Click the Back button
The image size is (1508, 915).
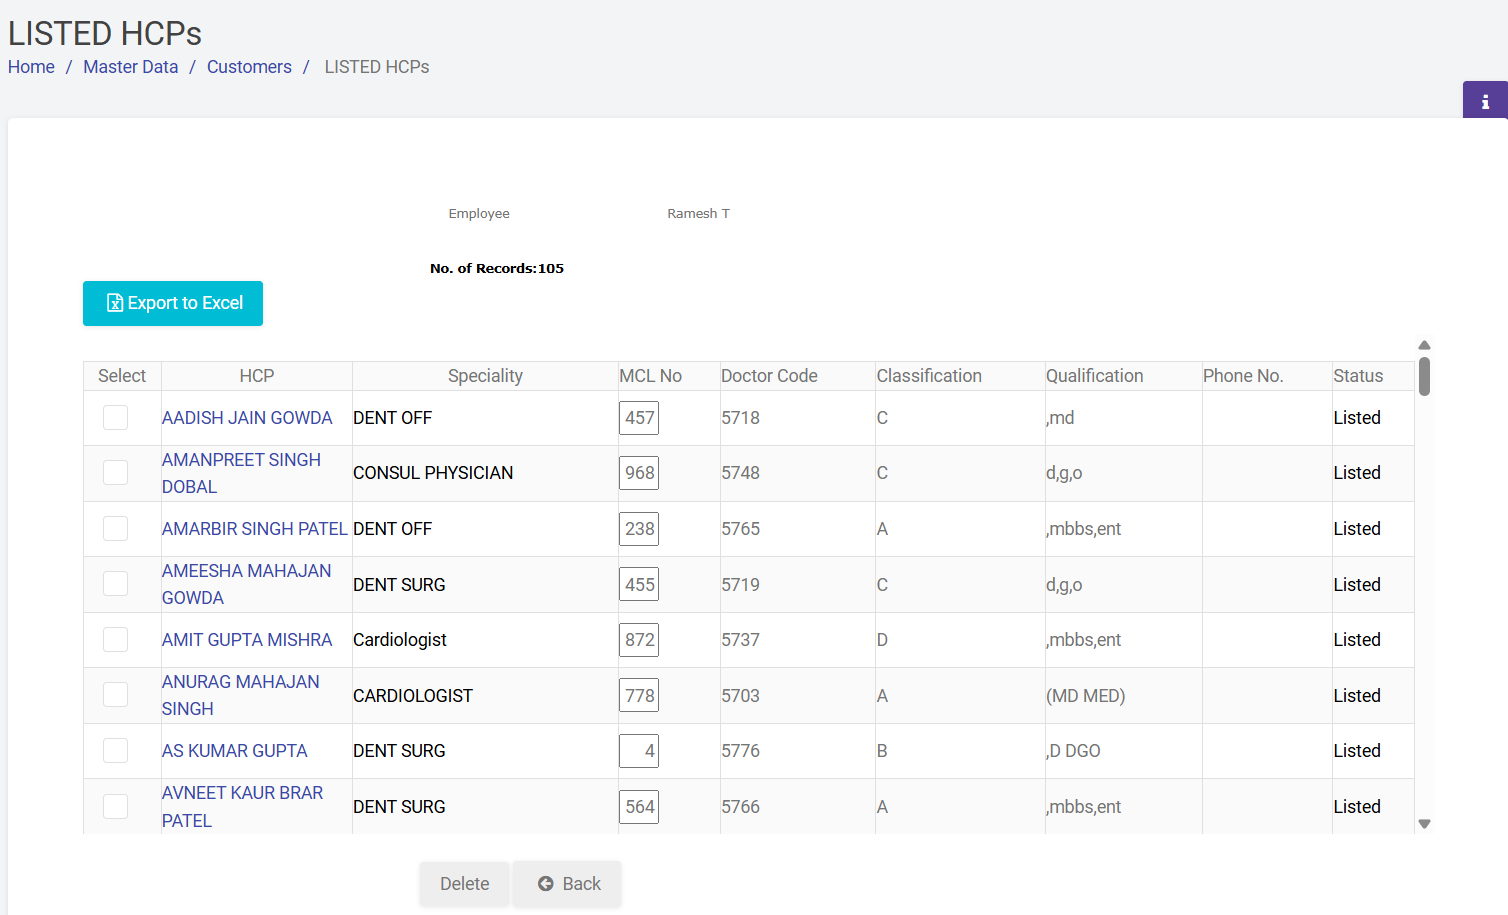pos(568,884)
